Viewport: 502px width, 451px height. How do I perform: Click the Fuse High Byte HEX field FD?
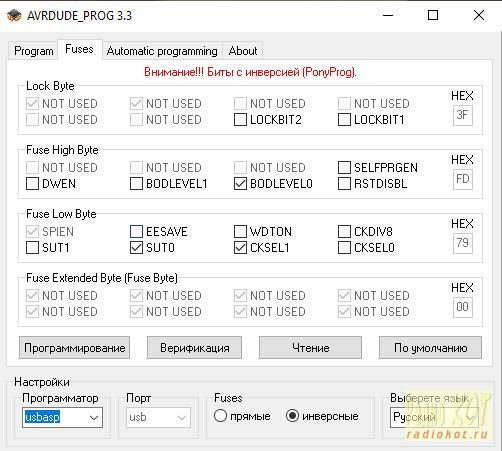[x=463, y=179]
